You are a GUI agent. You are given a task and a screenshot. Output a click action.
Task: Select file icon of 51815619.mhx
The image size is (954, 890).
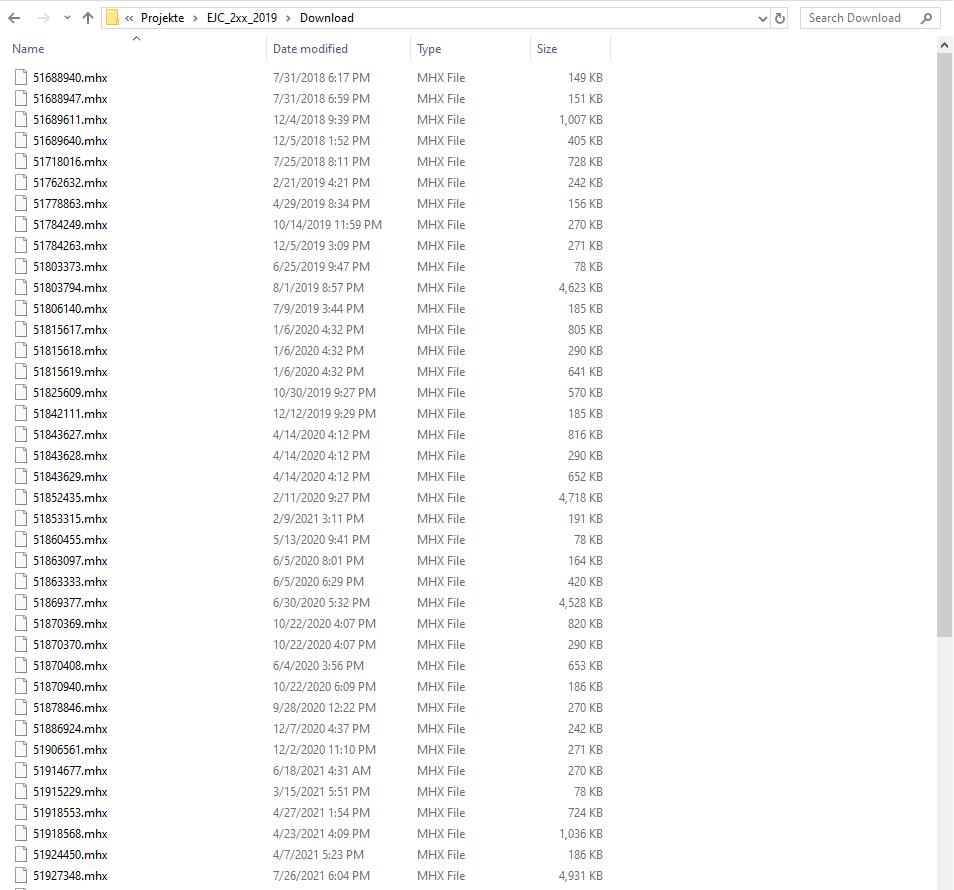coord(21,371)
